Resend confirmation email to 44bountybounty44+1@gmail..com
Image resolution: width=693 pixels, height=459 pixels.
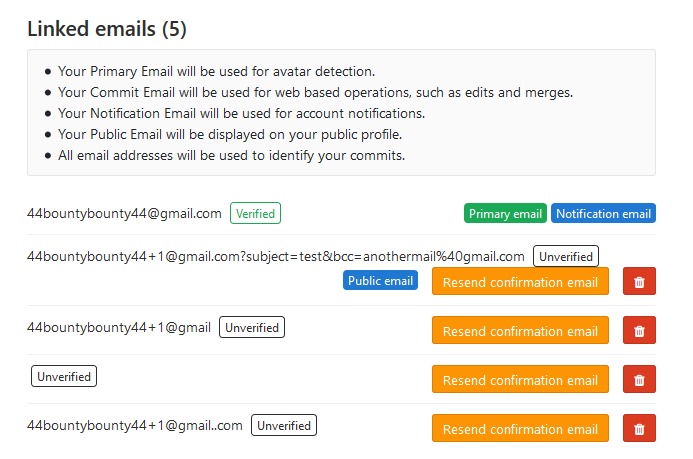[x=520, y=429]
